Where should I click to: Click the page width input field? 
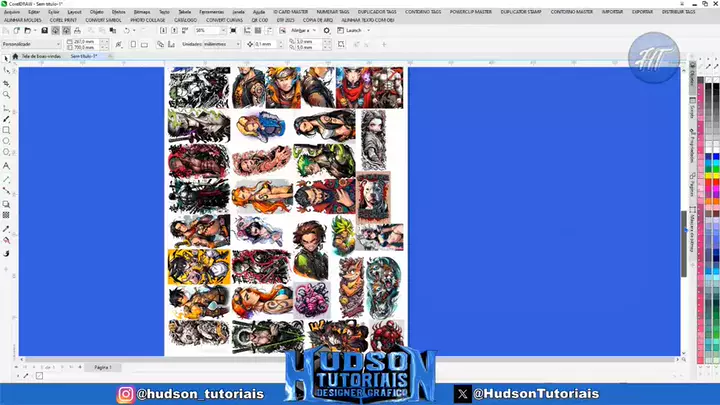pyautogui.click(x=82, y=41)
